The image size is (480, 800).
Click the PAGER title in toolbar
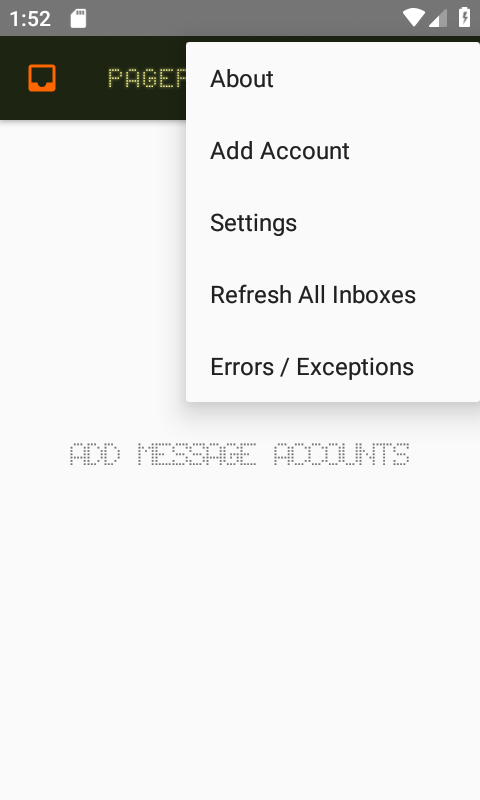tap(147, 79)
